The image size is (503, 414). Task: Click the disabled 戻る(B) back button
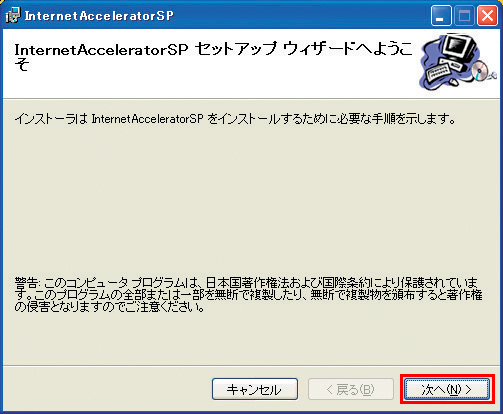click(351, 389)
